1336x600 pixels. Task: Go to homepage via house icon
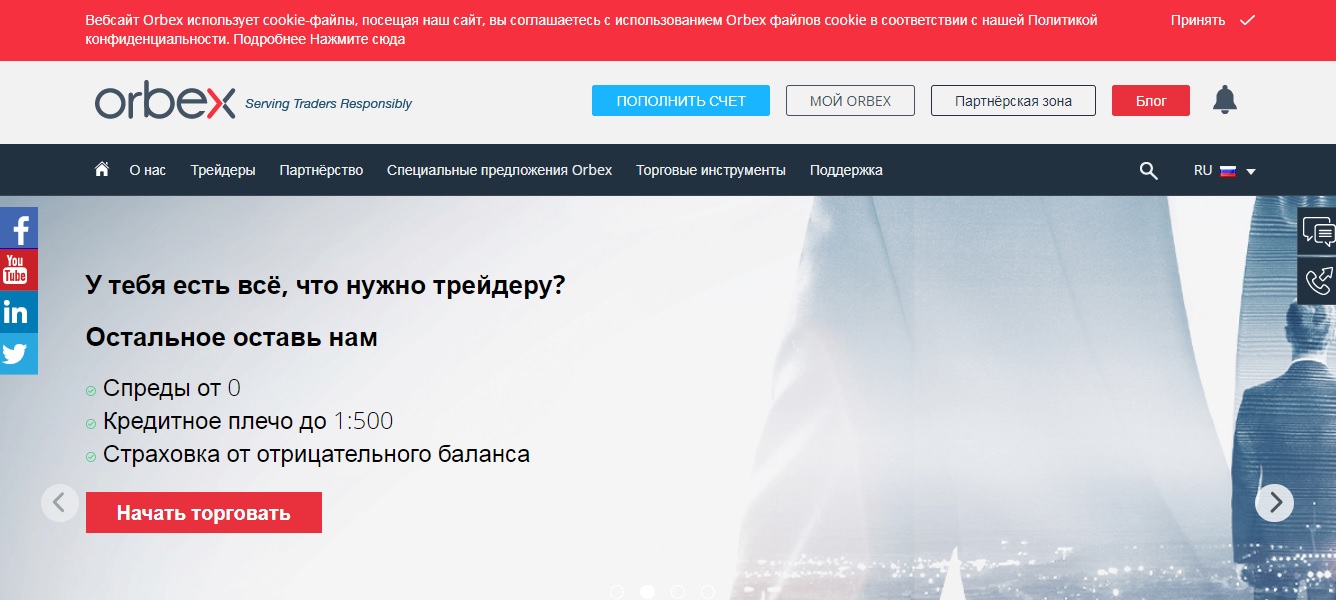coord(101,170)
